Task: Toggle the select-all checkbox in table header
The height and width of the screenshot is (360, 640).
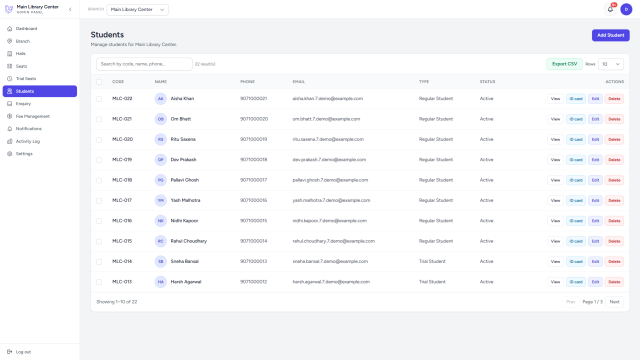Action: (x=99, y=82)
